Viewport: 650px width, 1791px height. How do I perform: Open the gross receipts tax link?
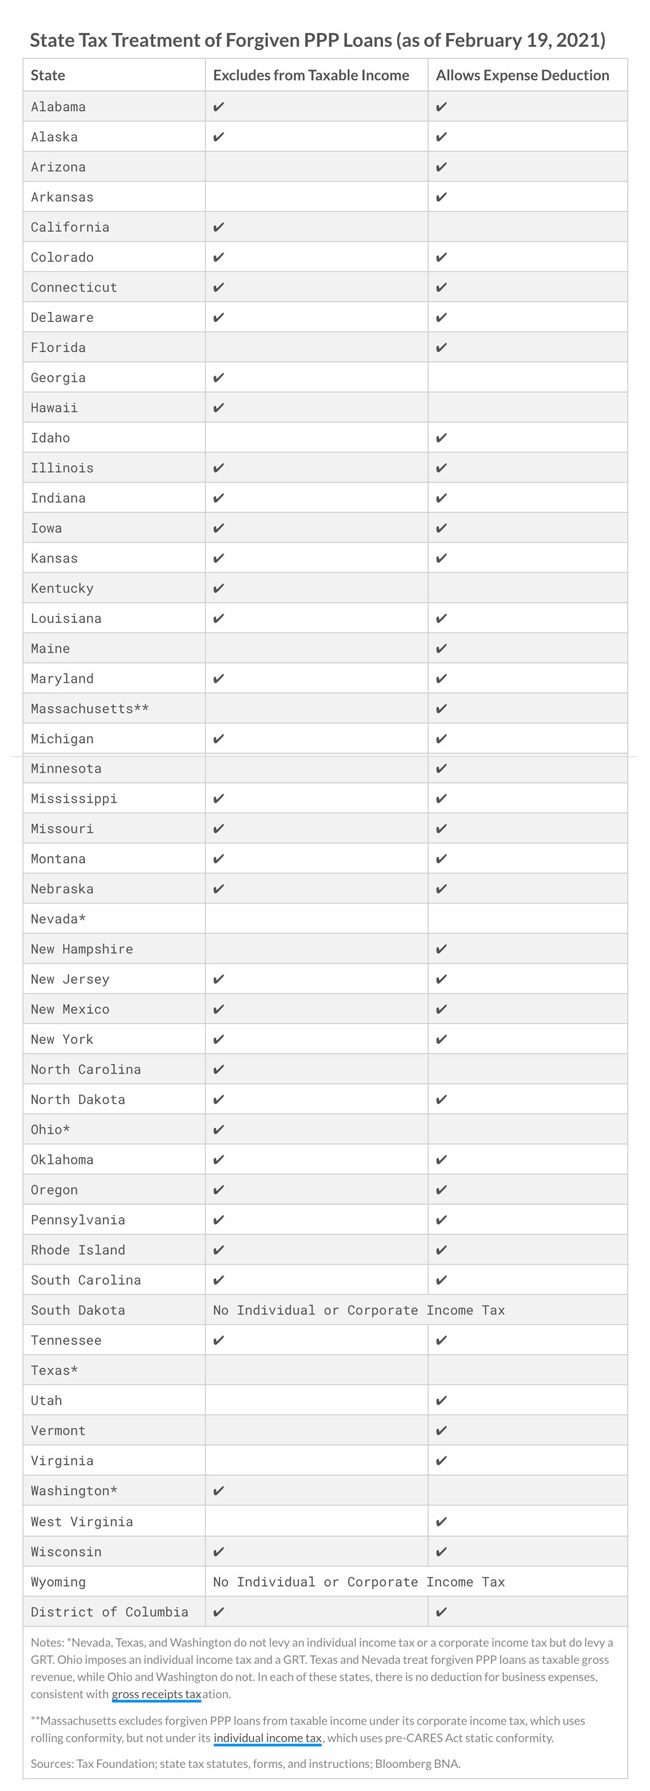point(156,1694)
